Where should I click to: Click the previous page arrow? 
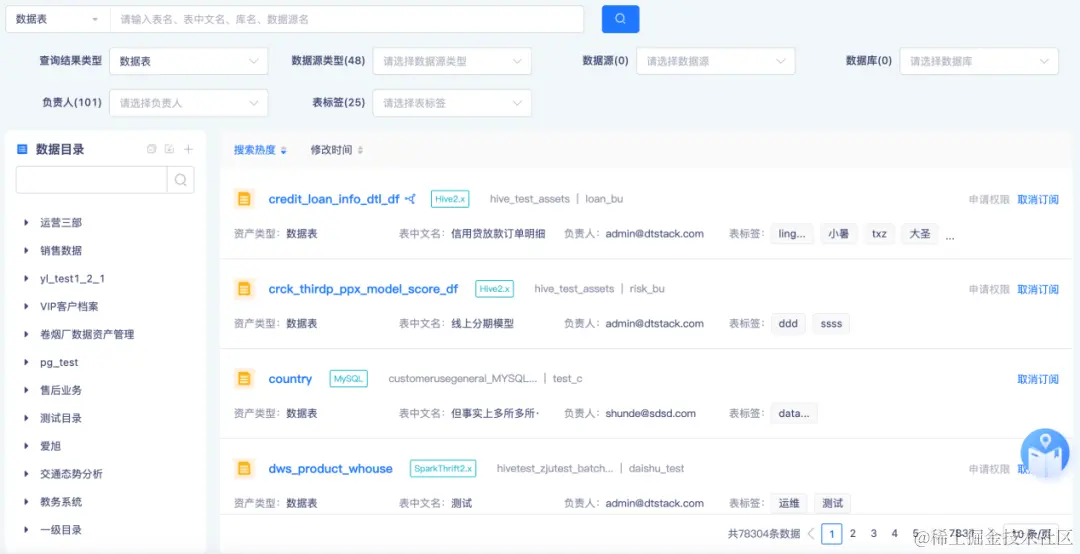tap(811, 533)
